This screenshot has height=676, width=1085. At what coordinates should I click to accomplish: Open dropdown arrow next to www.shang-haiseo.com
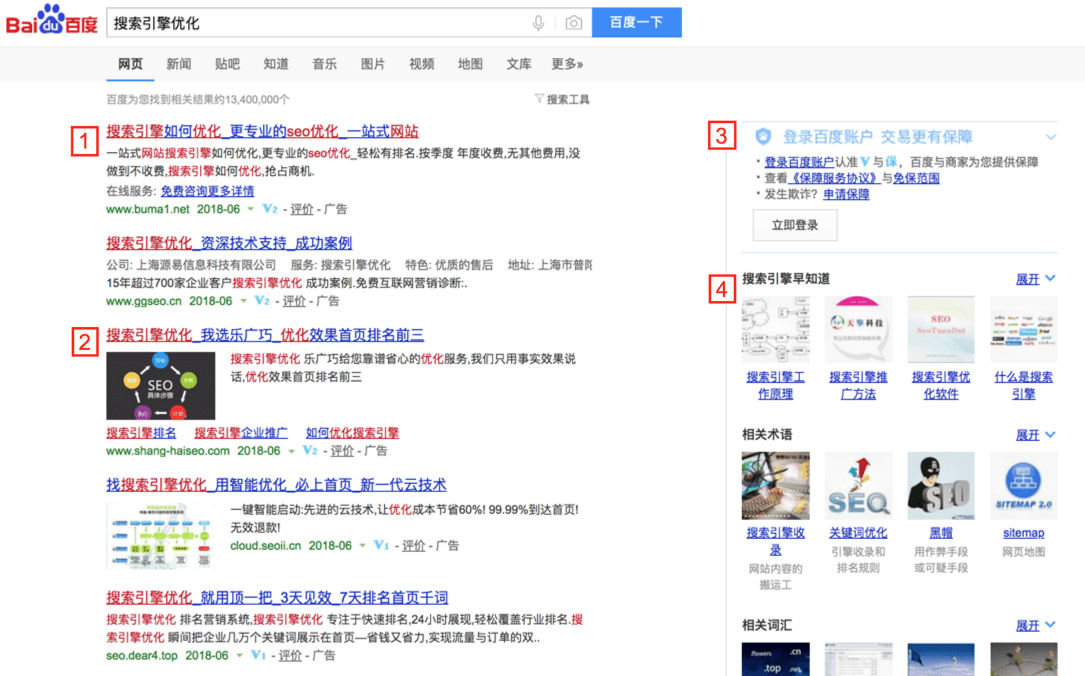(x=292, y=451)
